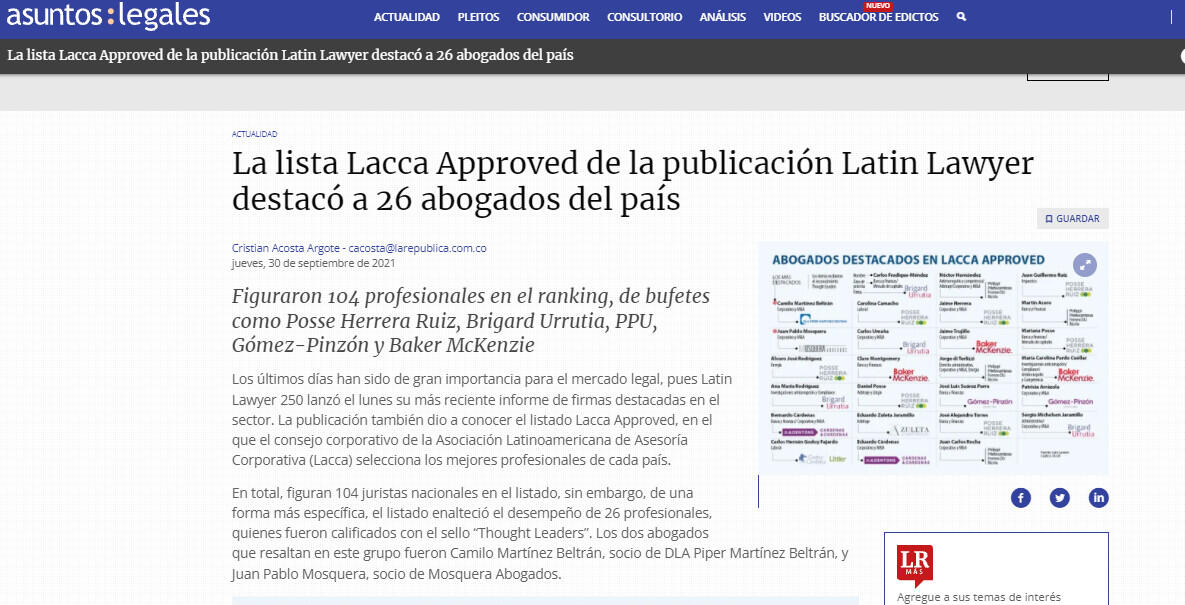1185x605 pixels.
Task: Save article with the Guardar button
Action: pyautogui.click(x=1072, y=219)
